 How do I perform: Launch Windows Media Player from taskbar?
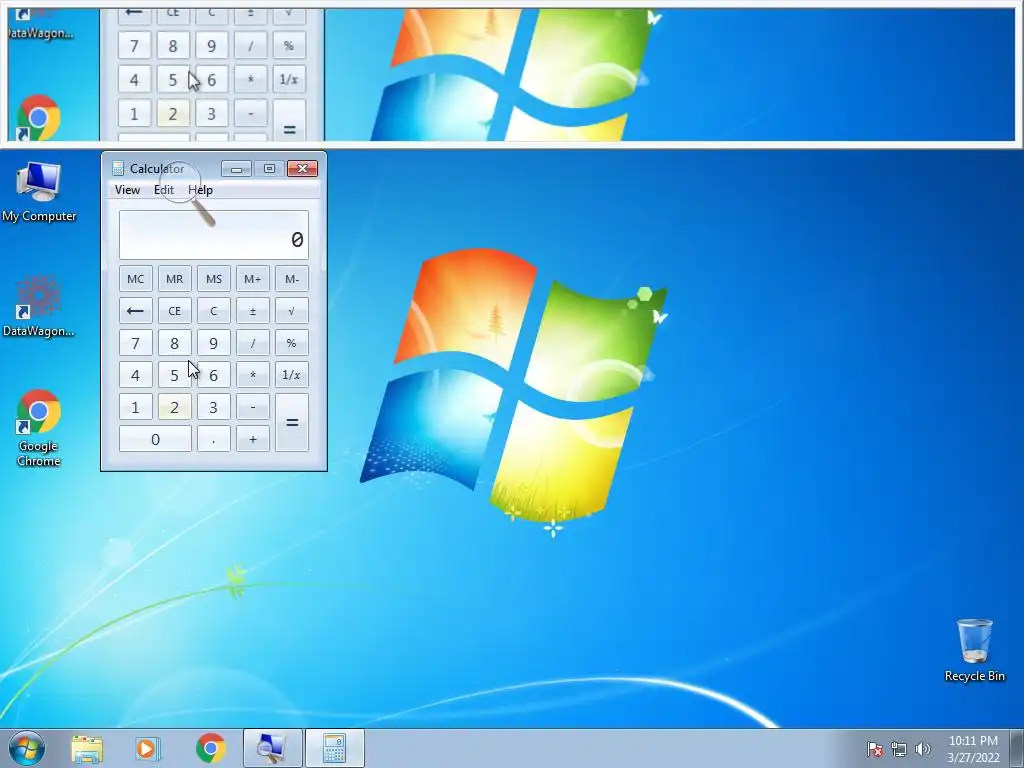[x=148, y=748]
